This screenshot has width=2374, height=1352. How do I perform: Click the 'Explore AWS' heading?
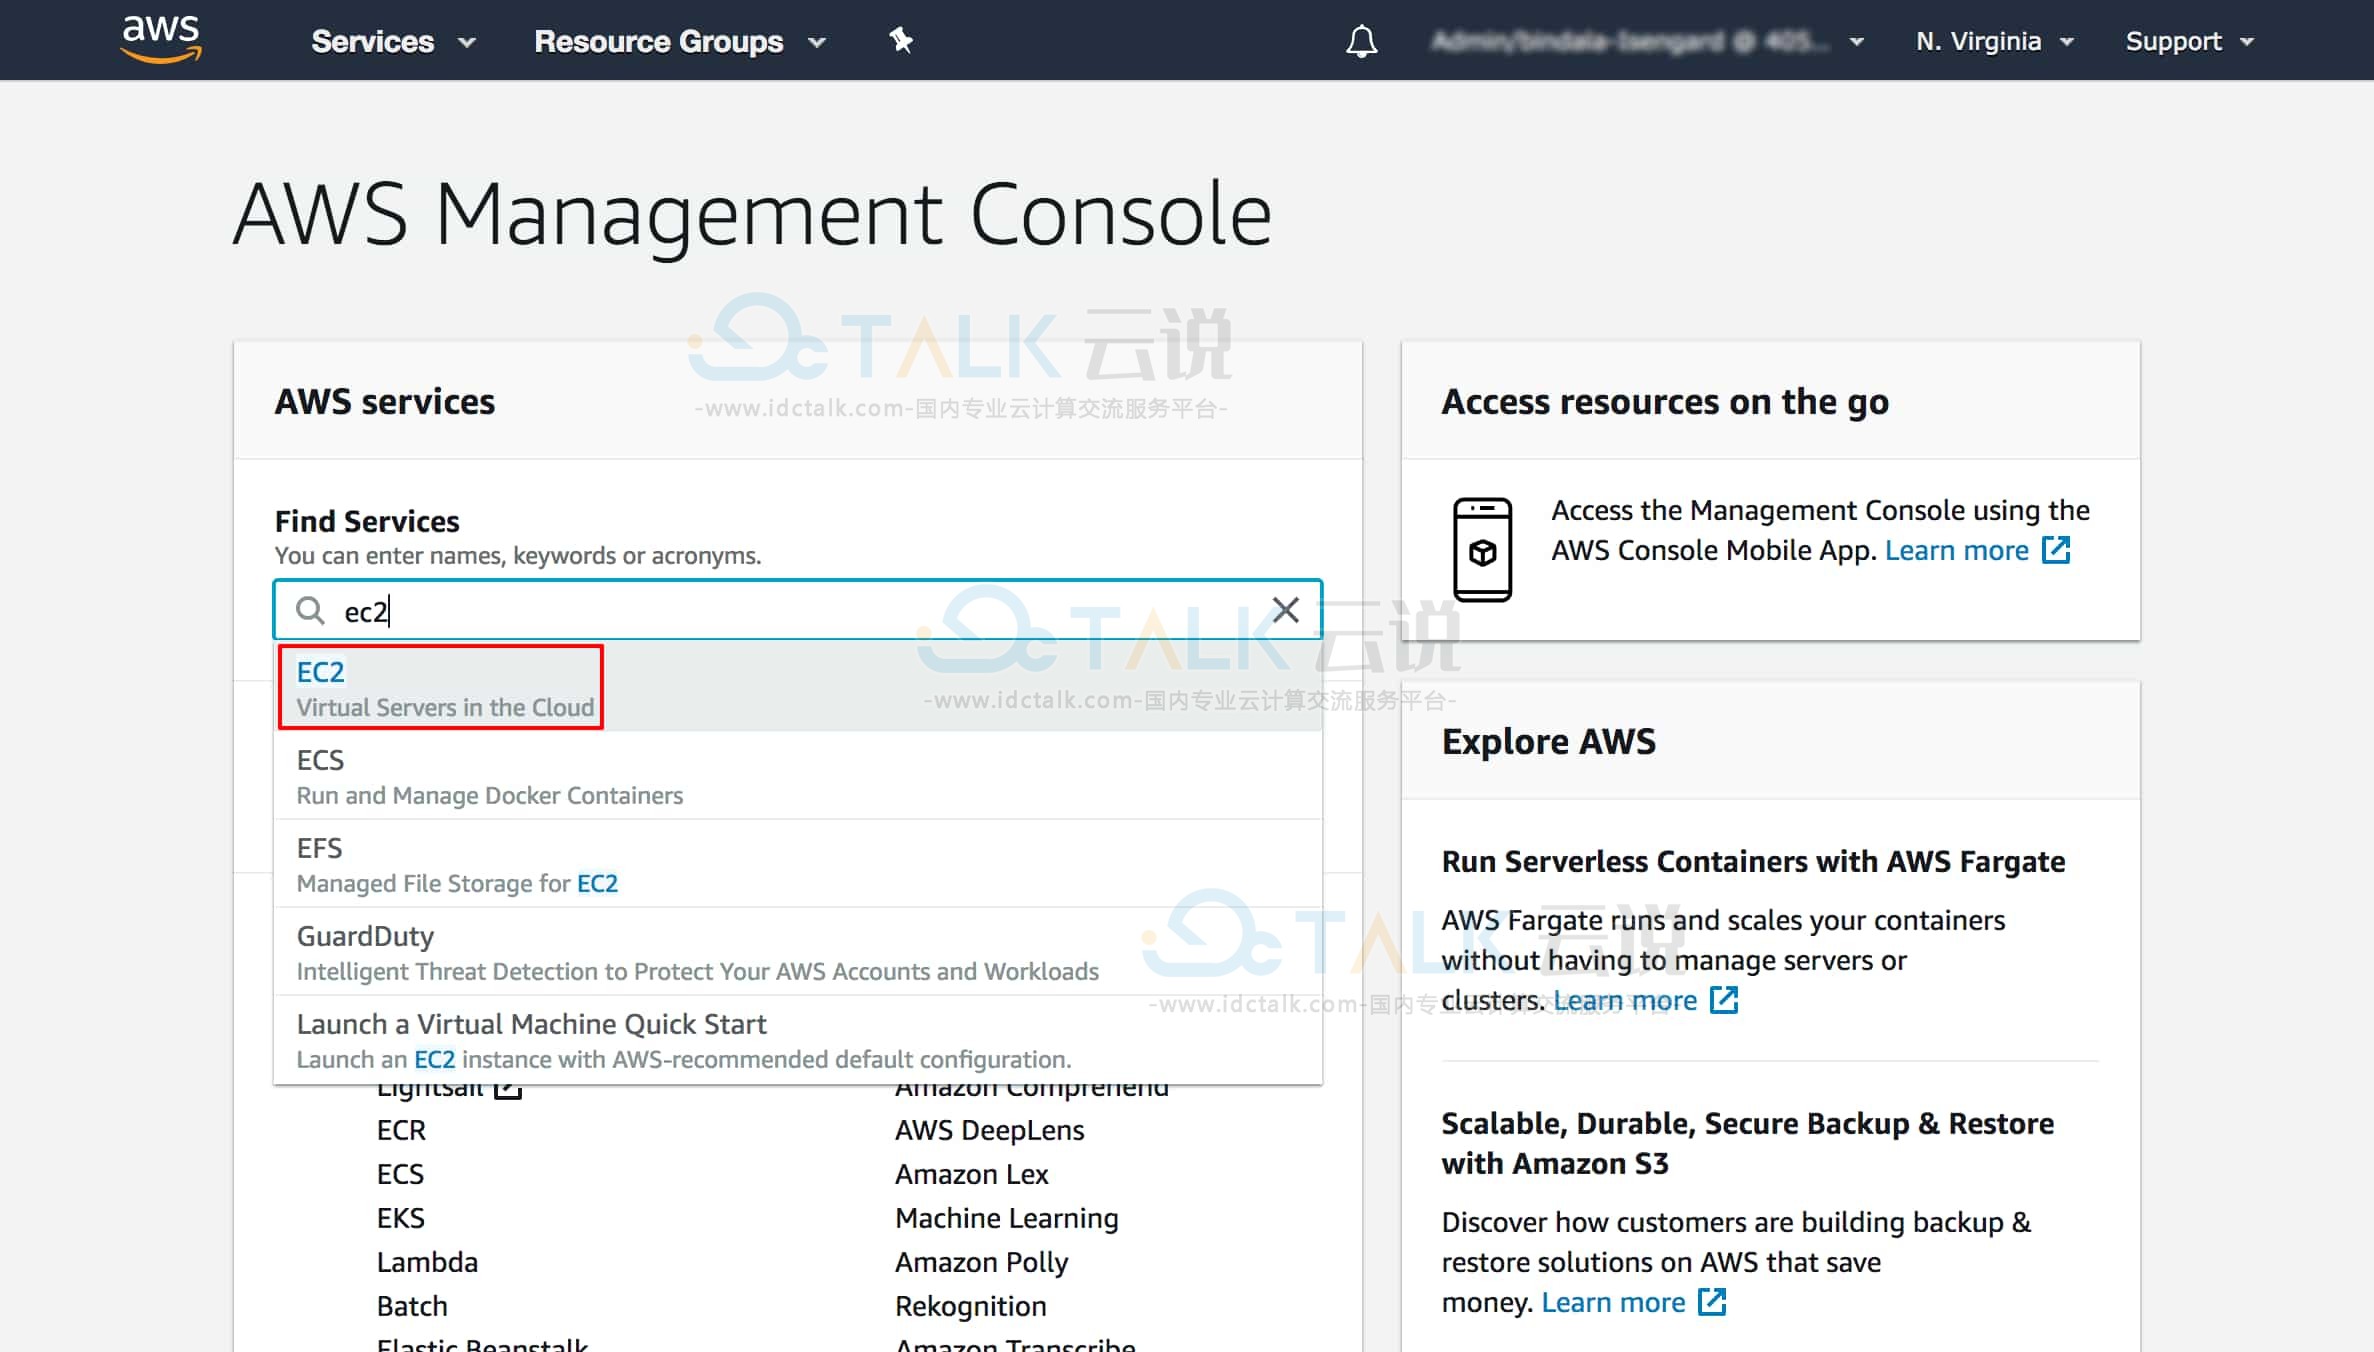pos(1548,741)
